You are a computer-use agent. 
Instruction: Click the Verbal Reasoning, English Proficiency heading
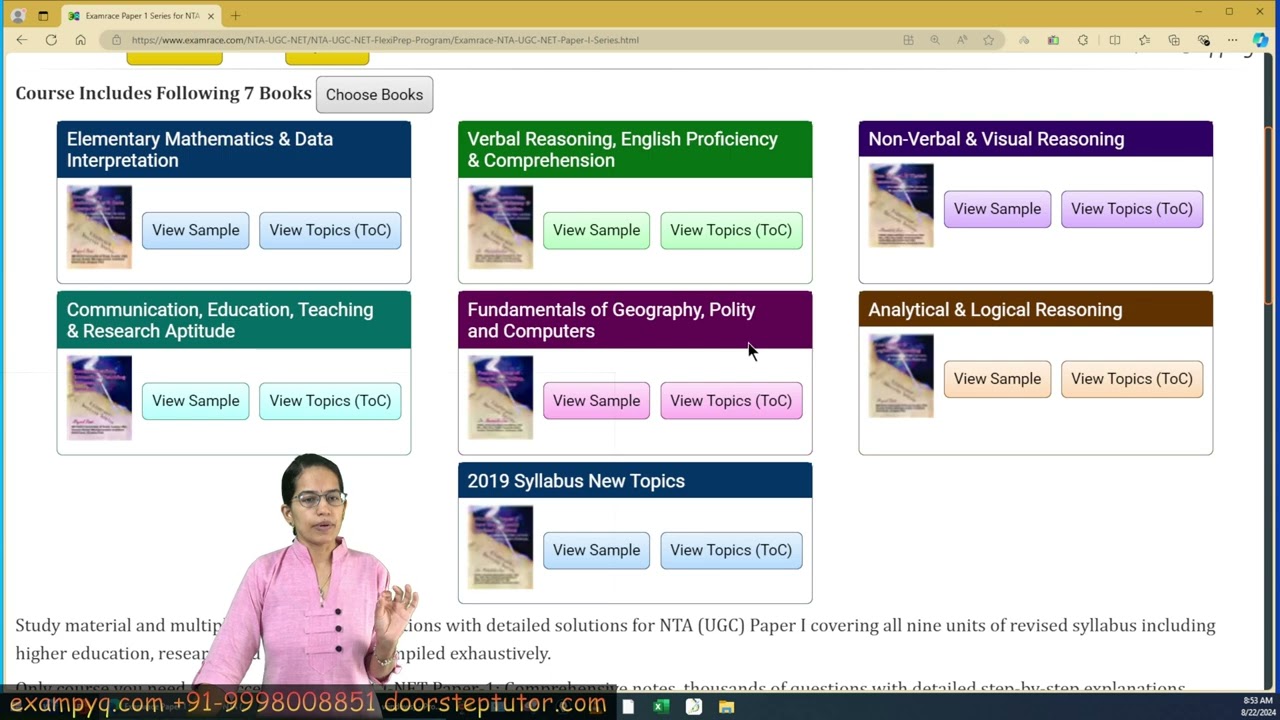tap(622, 150)
